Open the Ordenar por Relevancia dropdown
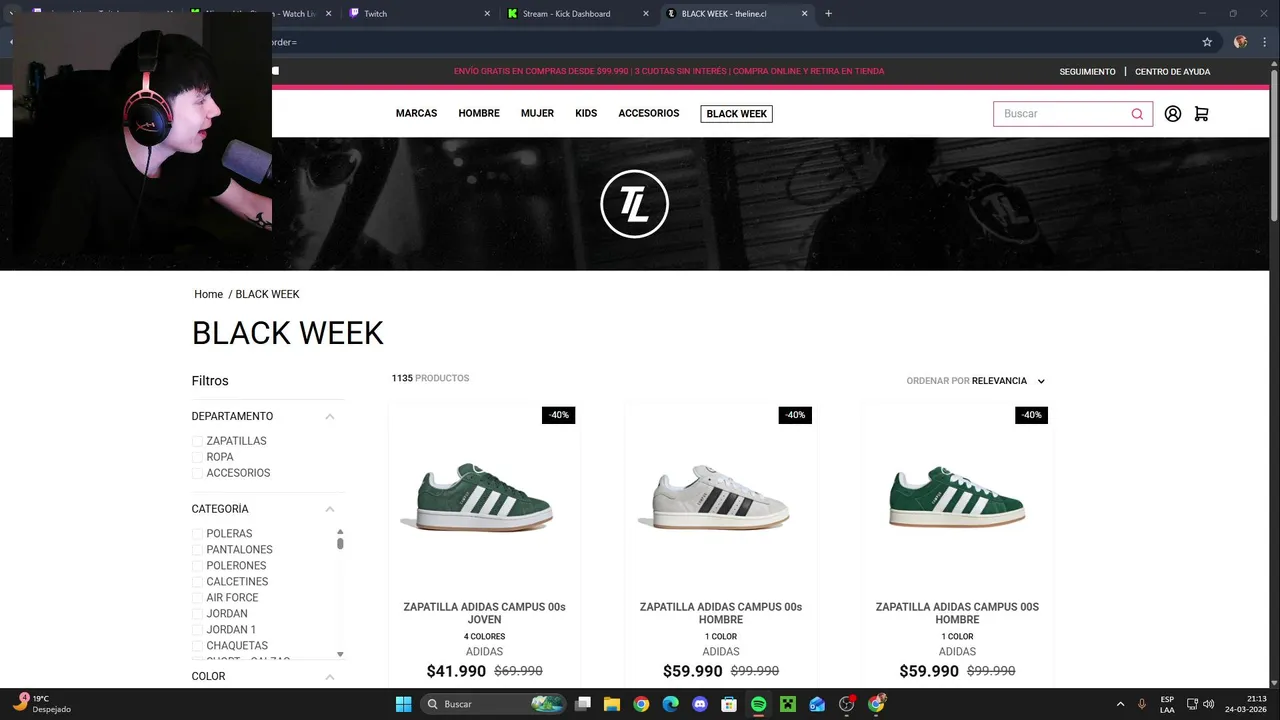Viewport: 1280px width, 720px height. 976,381
